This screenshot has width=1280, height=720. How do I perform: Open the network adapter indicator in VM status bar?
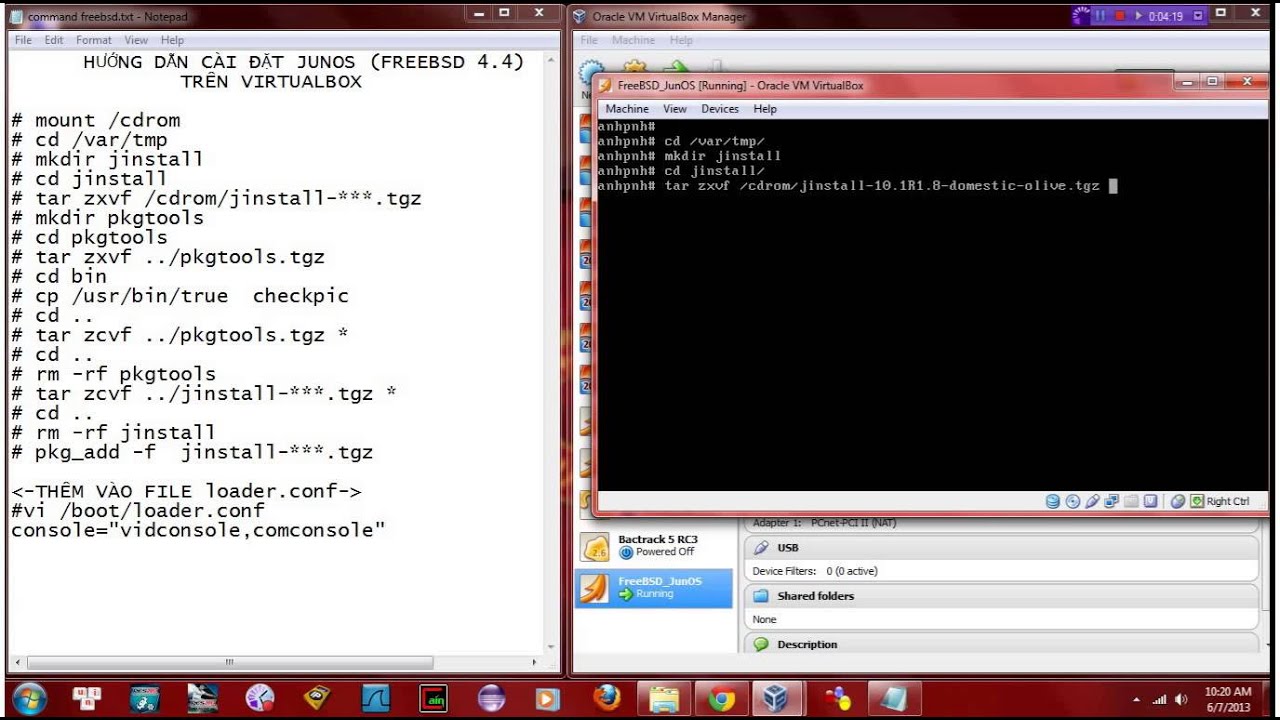(1111, 501)
